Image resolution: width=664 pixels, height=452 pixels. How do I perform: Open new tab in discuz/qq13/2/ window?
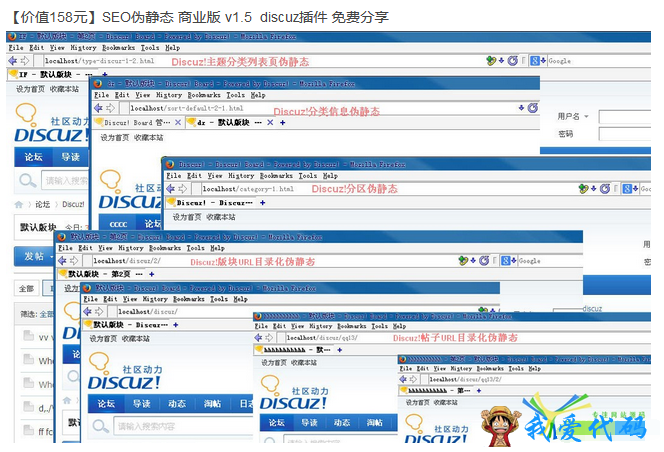click(x=479, y=391)
